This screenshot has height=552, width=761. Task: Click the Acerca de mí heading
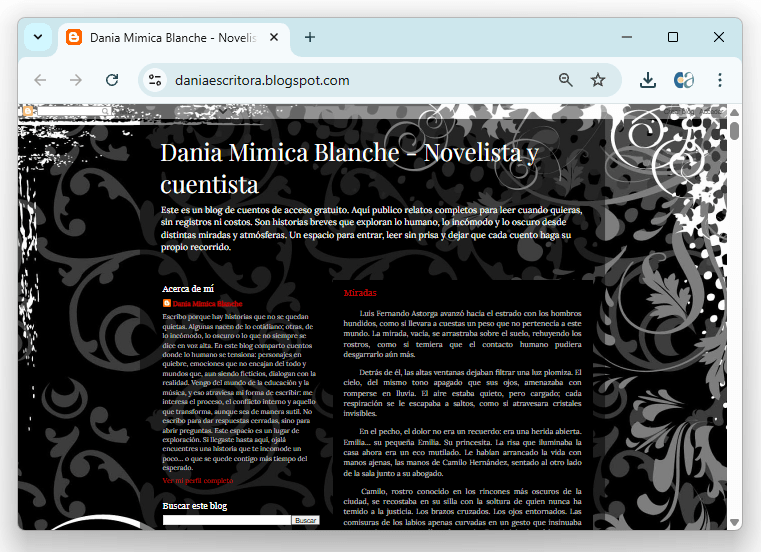coord(188,289)
